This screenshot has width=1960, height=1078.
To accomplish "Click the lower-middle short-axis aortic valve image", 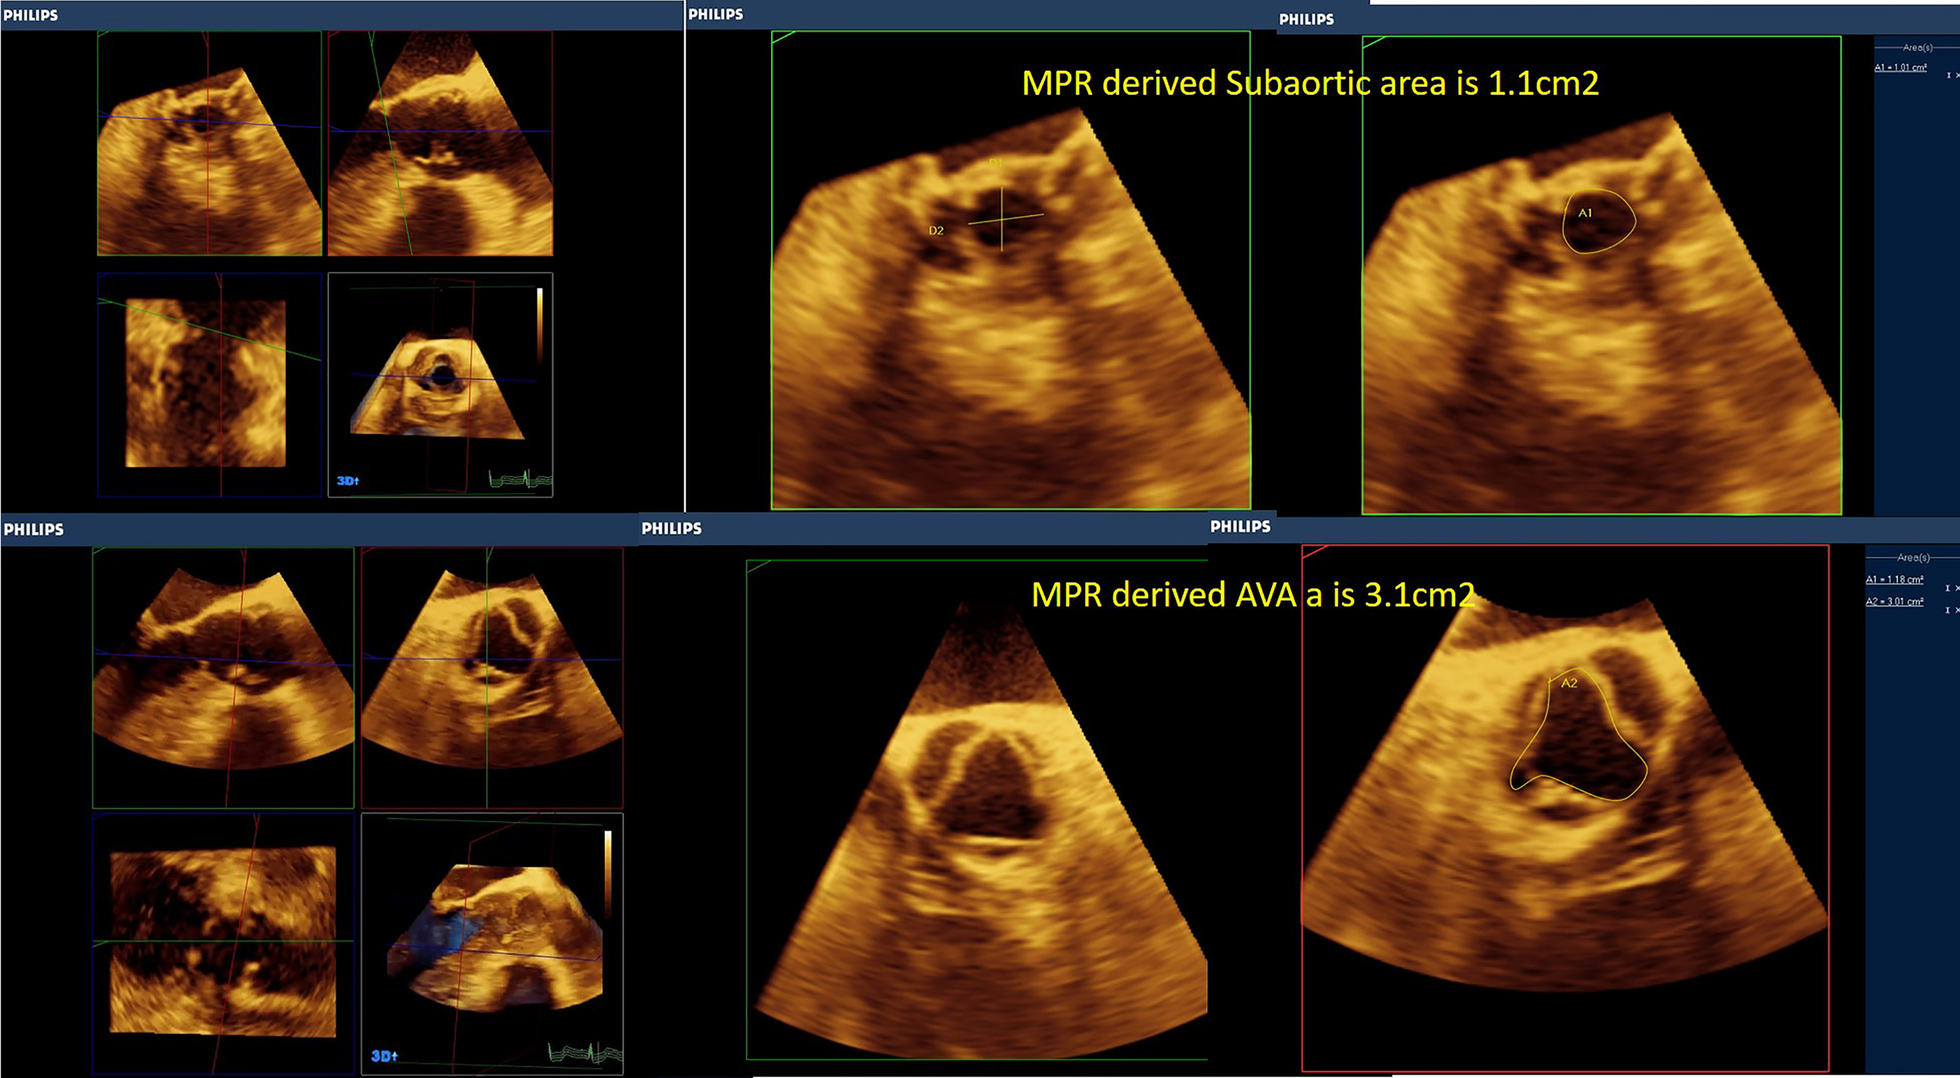I will 977,810.
